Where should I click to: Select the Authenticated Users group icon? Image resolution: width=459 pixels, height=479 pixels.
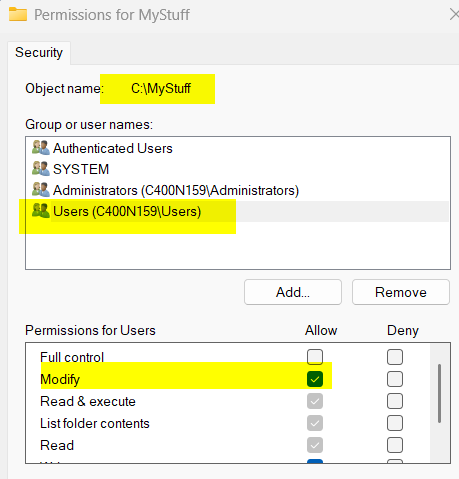(41, 148)
